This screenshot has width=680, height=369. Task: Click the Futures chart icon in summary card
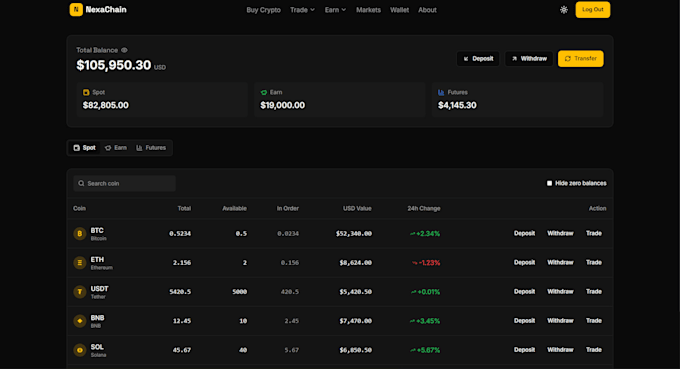pos(441,92)
